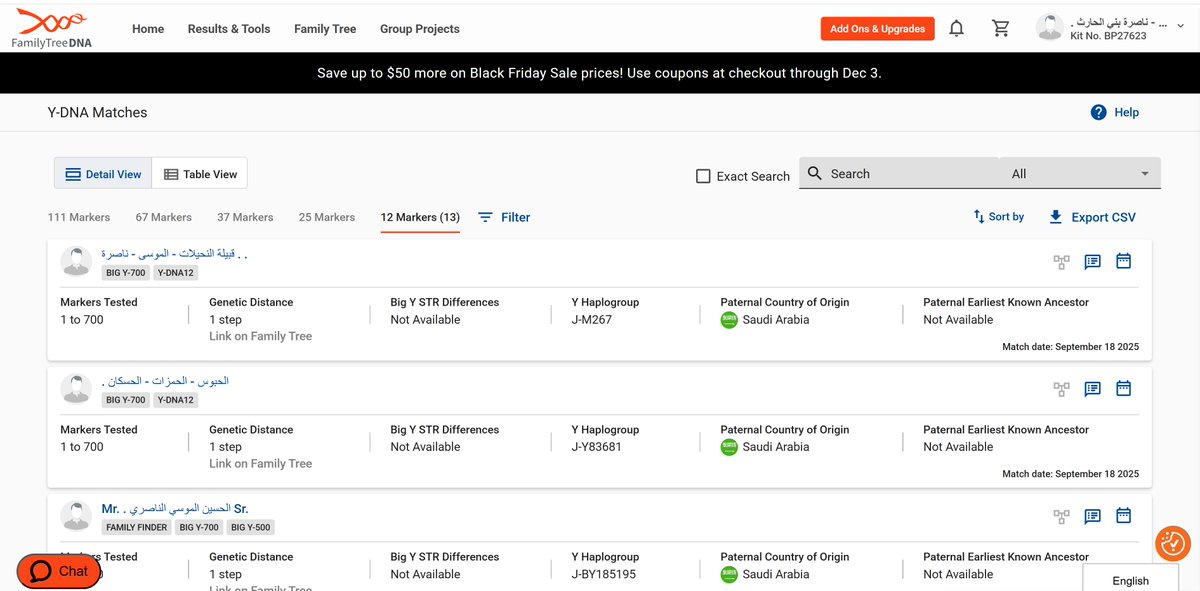Open the shopping cart

point(1001,28)
